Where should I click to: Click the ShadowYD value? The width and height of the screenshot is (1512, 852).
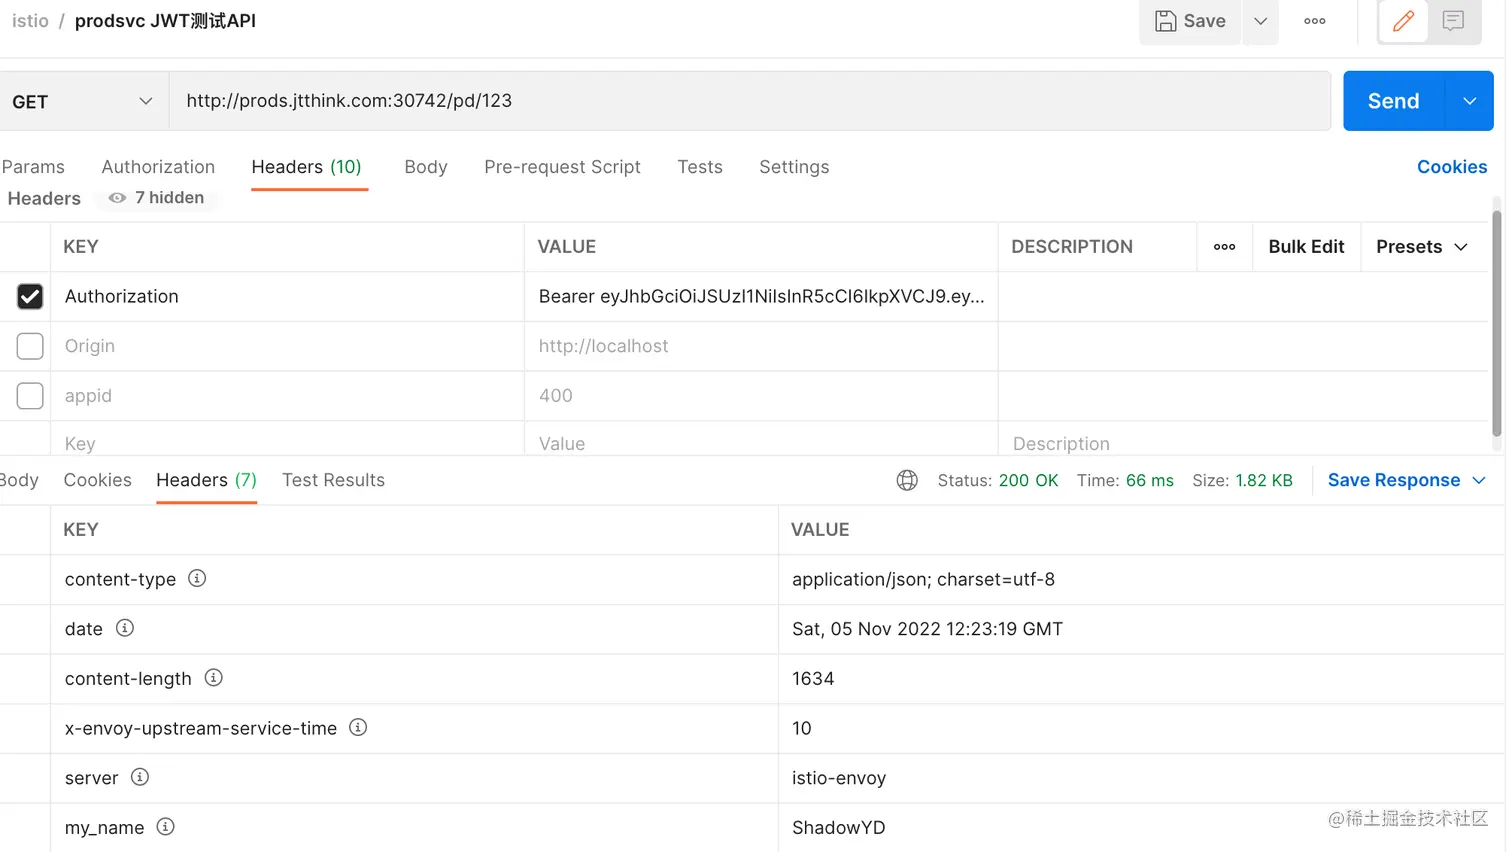[839, 828]
